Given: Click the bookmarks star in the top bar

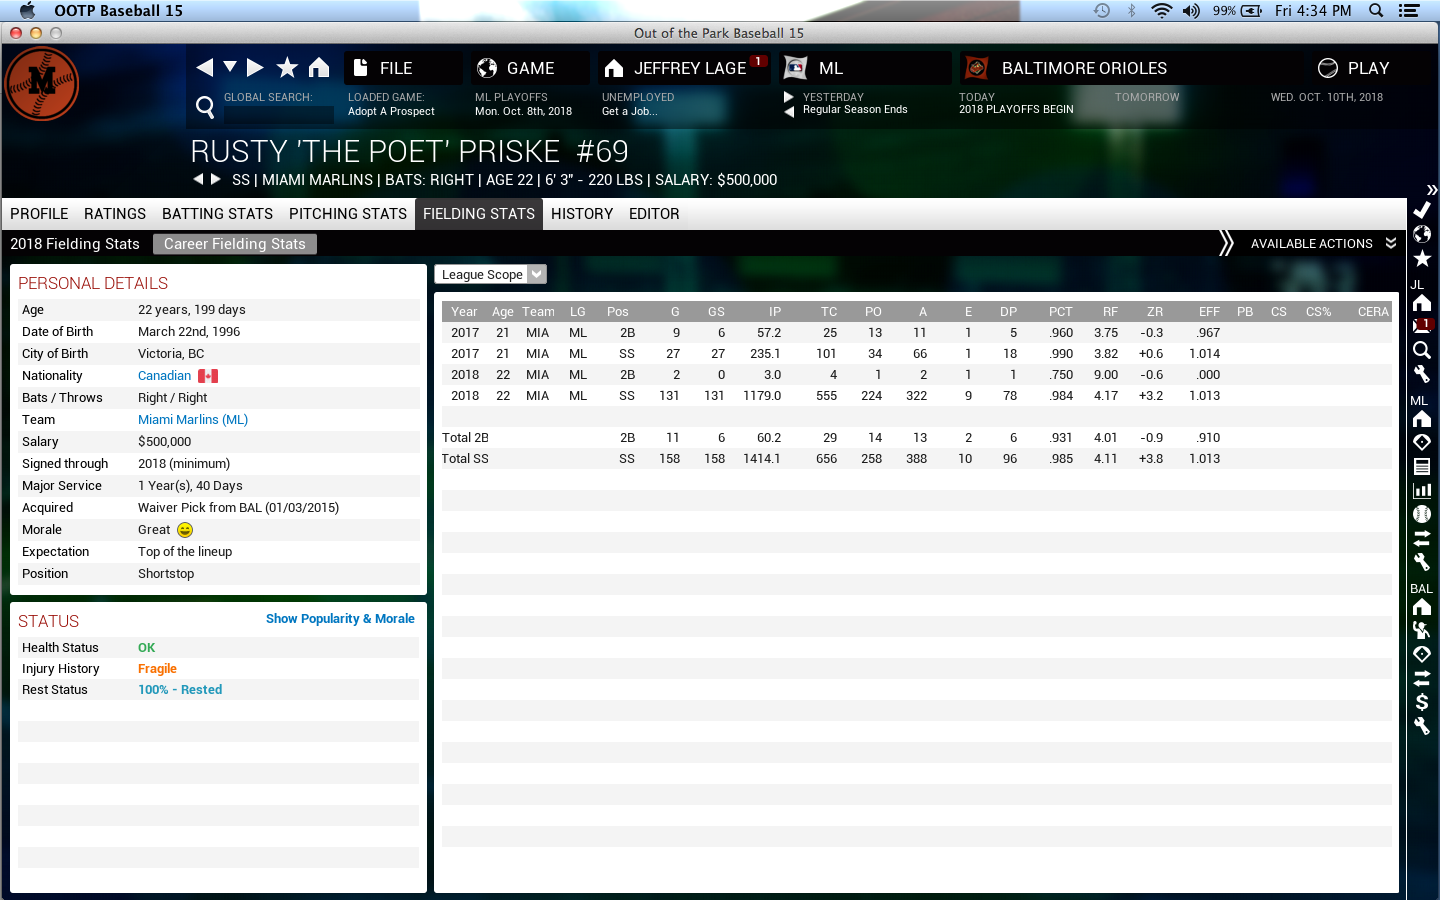Looking at the screenshot, I should [287, 67].
